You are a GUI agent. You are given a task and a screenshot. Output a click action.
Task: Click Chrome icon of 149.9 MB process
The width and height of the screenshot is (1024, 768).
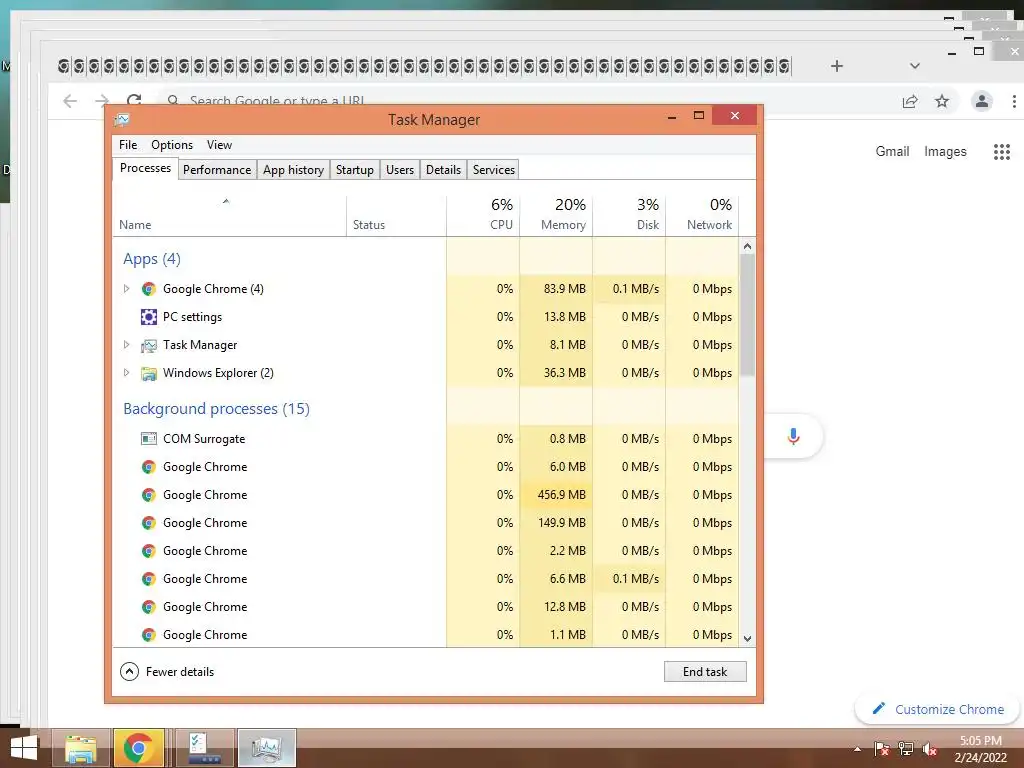[x=149, y=523]
